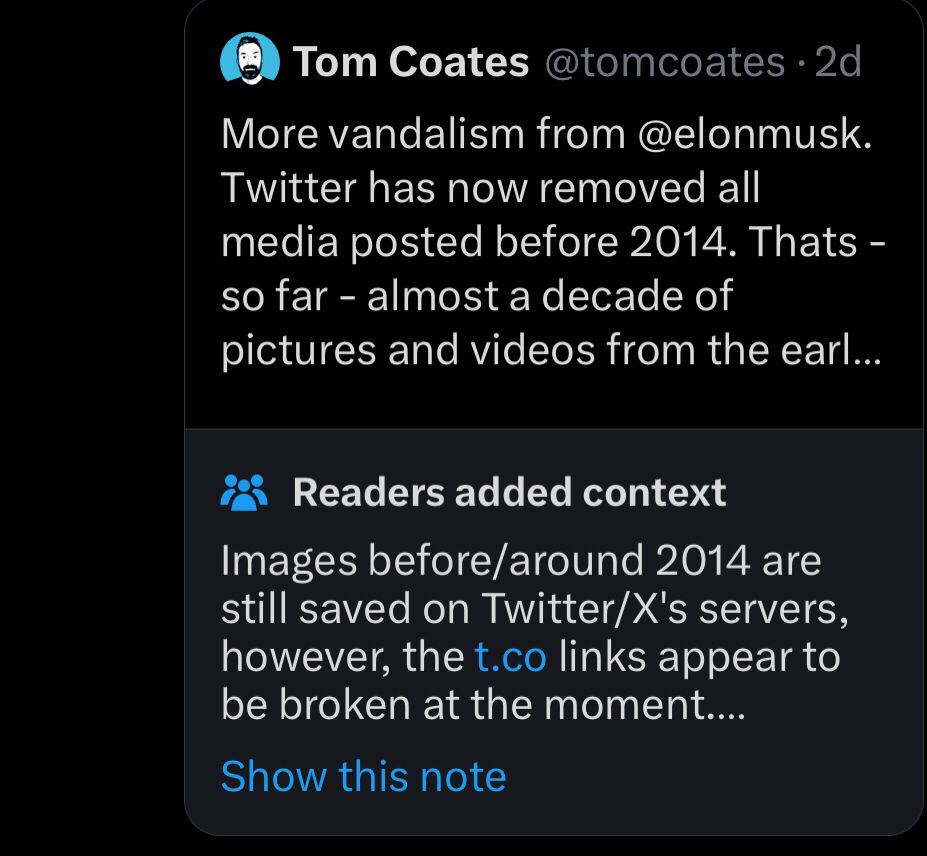Click 'media posted before 2014' tweet line

tap(480, 241)
